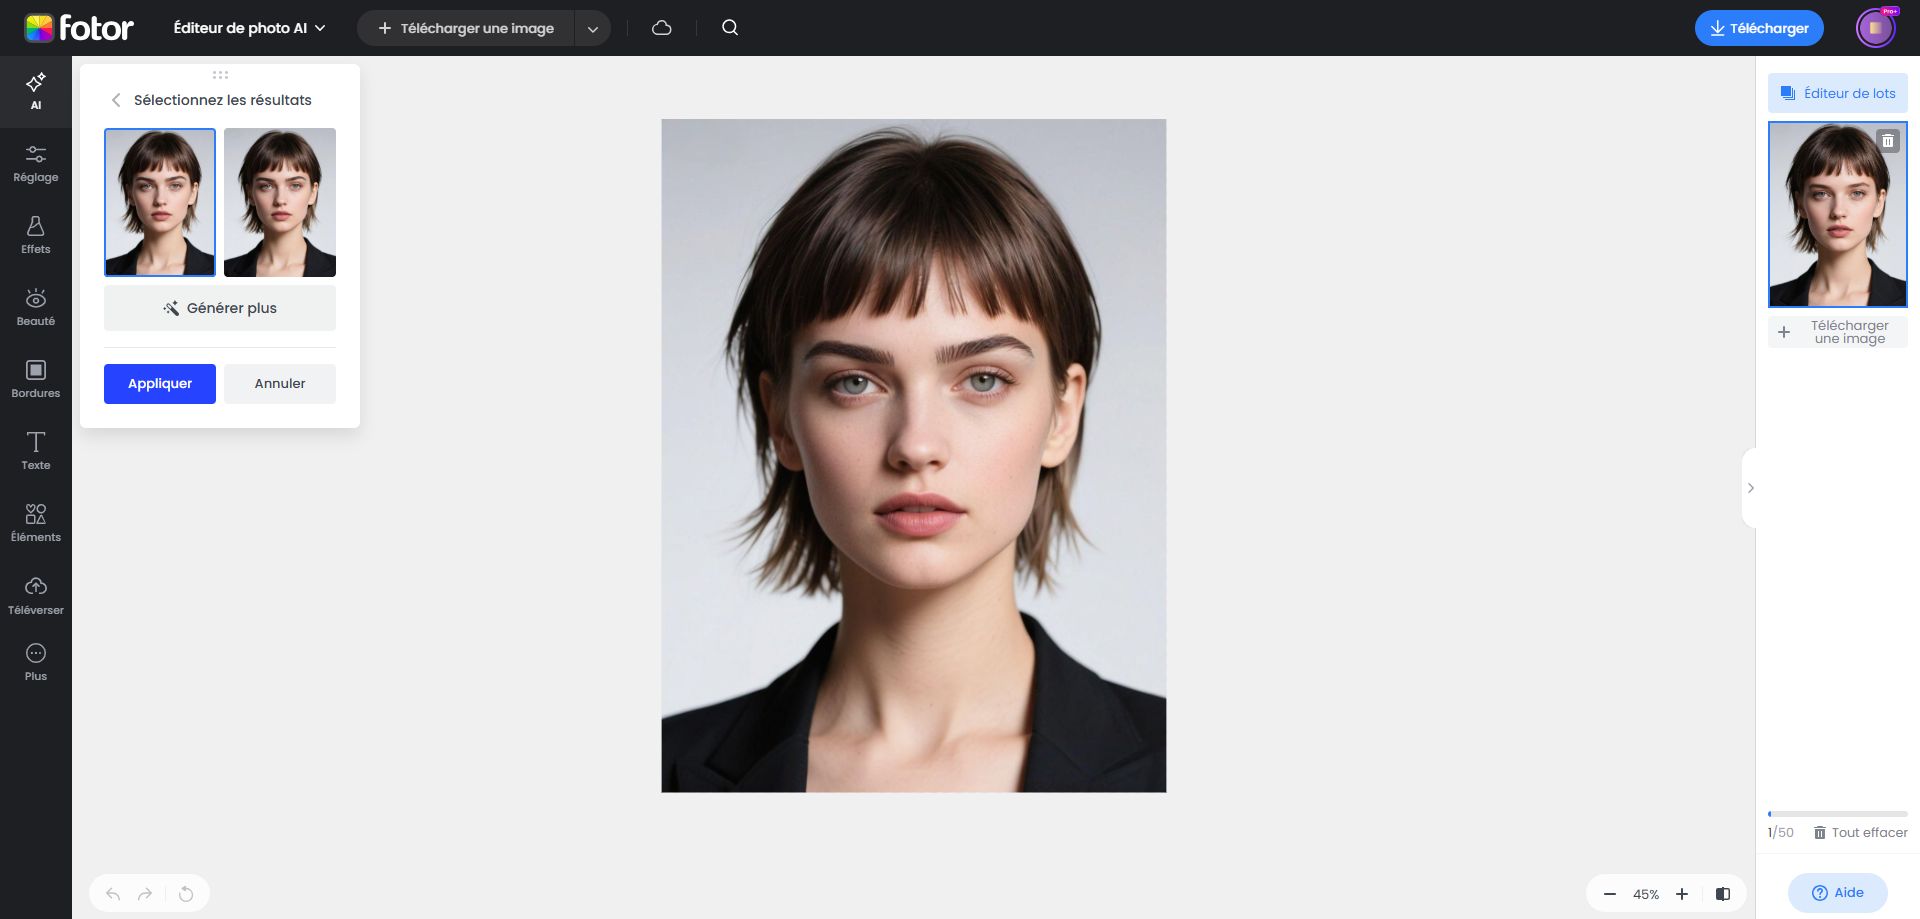Toggle the before/after compare view
This screenshot has width=1920, height=919.
coord(1722,894)
